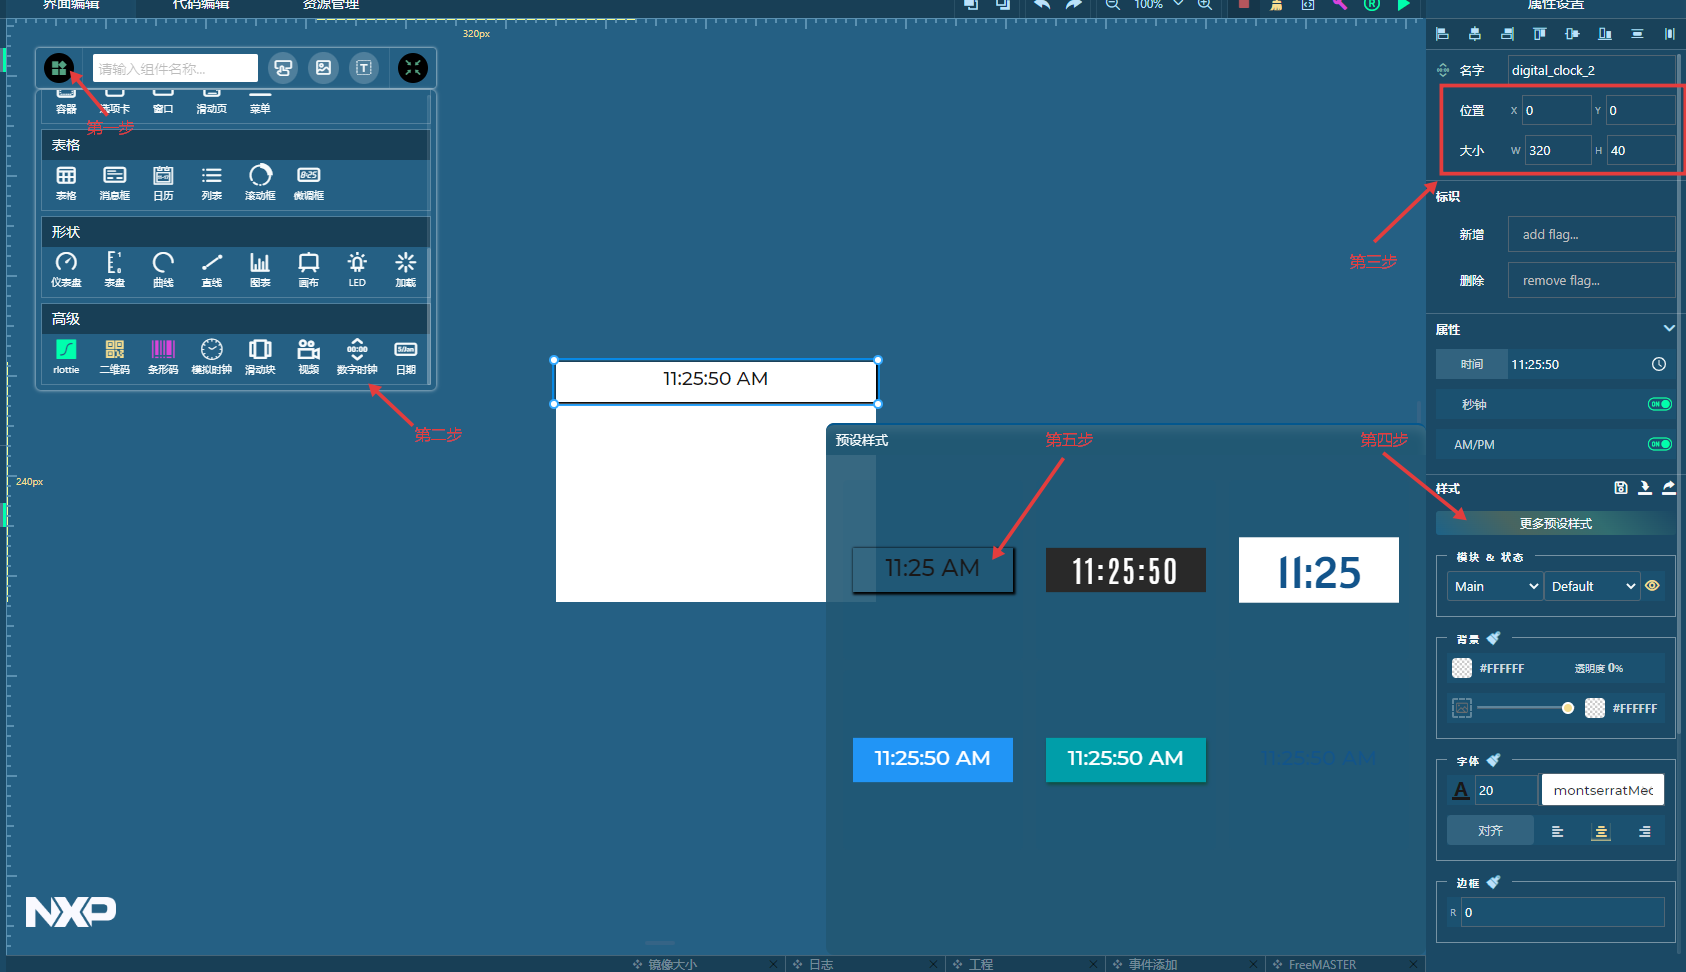Click the 更多预设样式 button
The width and height of the screenshot is (1686, 972).
[1555, 524]
